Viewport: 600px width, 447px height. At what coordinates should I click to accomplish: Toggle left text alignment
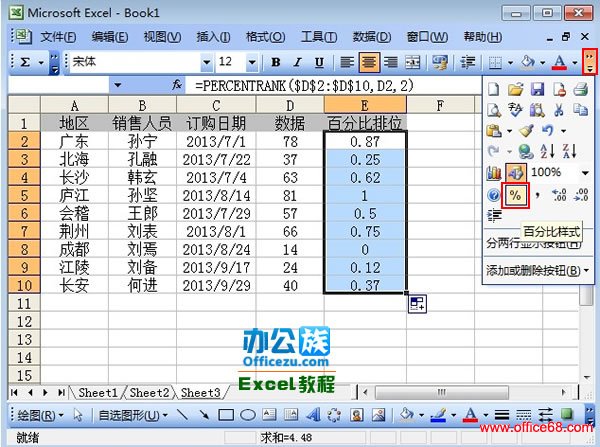[347, 62]
